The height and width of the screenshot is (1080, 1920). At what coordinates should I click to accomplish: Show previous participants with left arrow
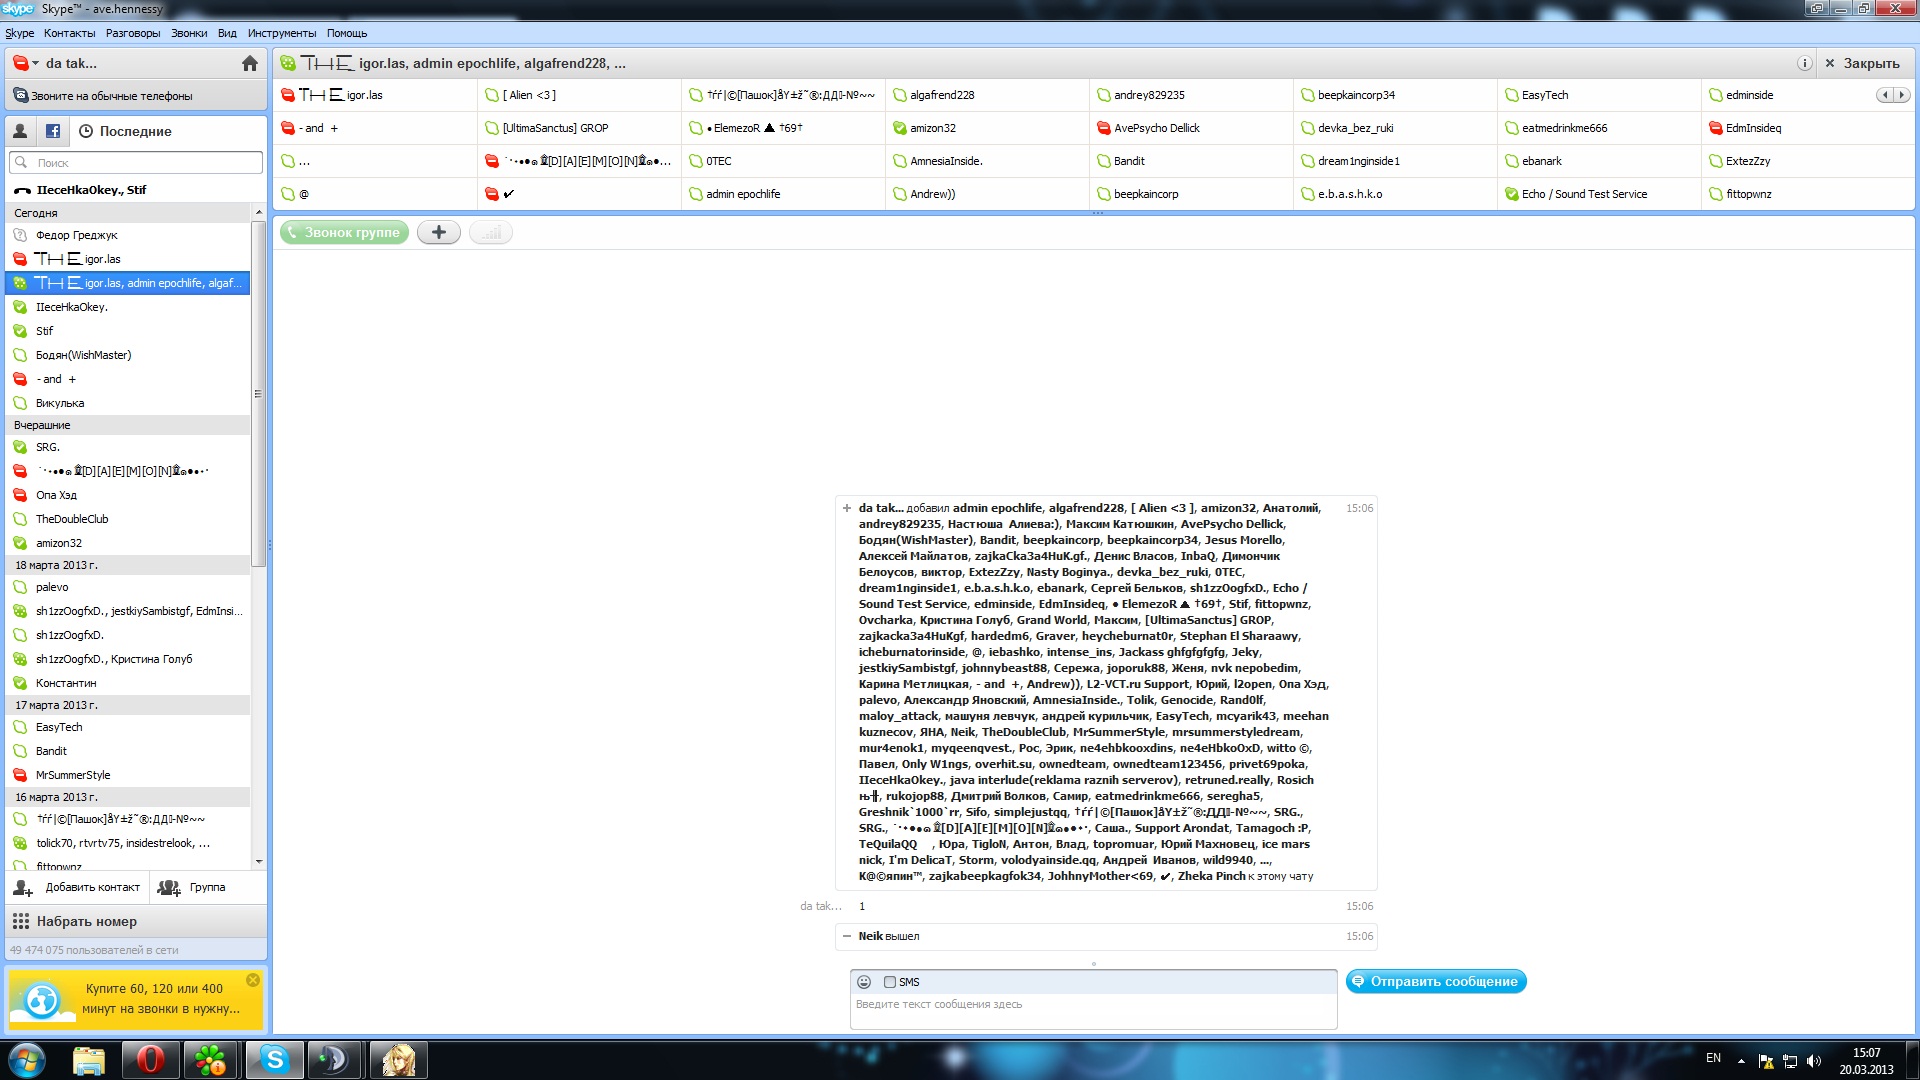pos(1885,95)
